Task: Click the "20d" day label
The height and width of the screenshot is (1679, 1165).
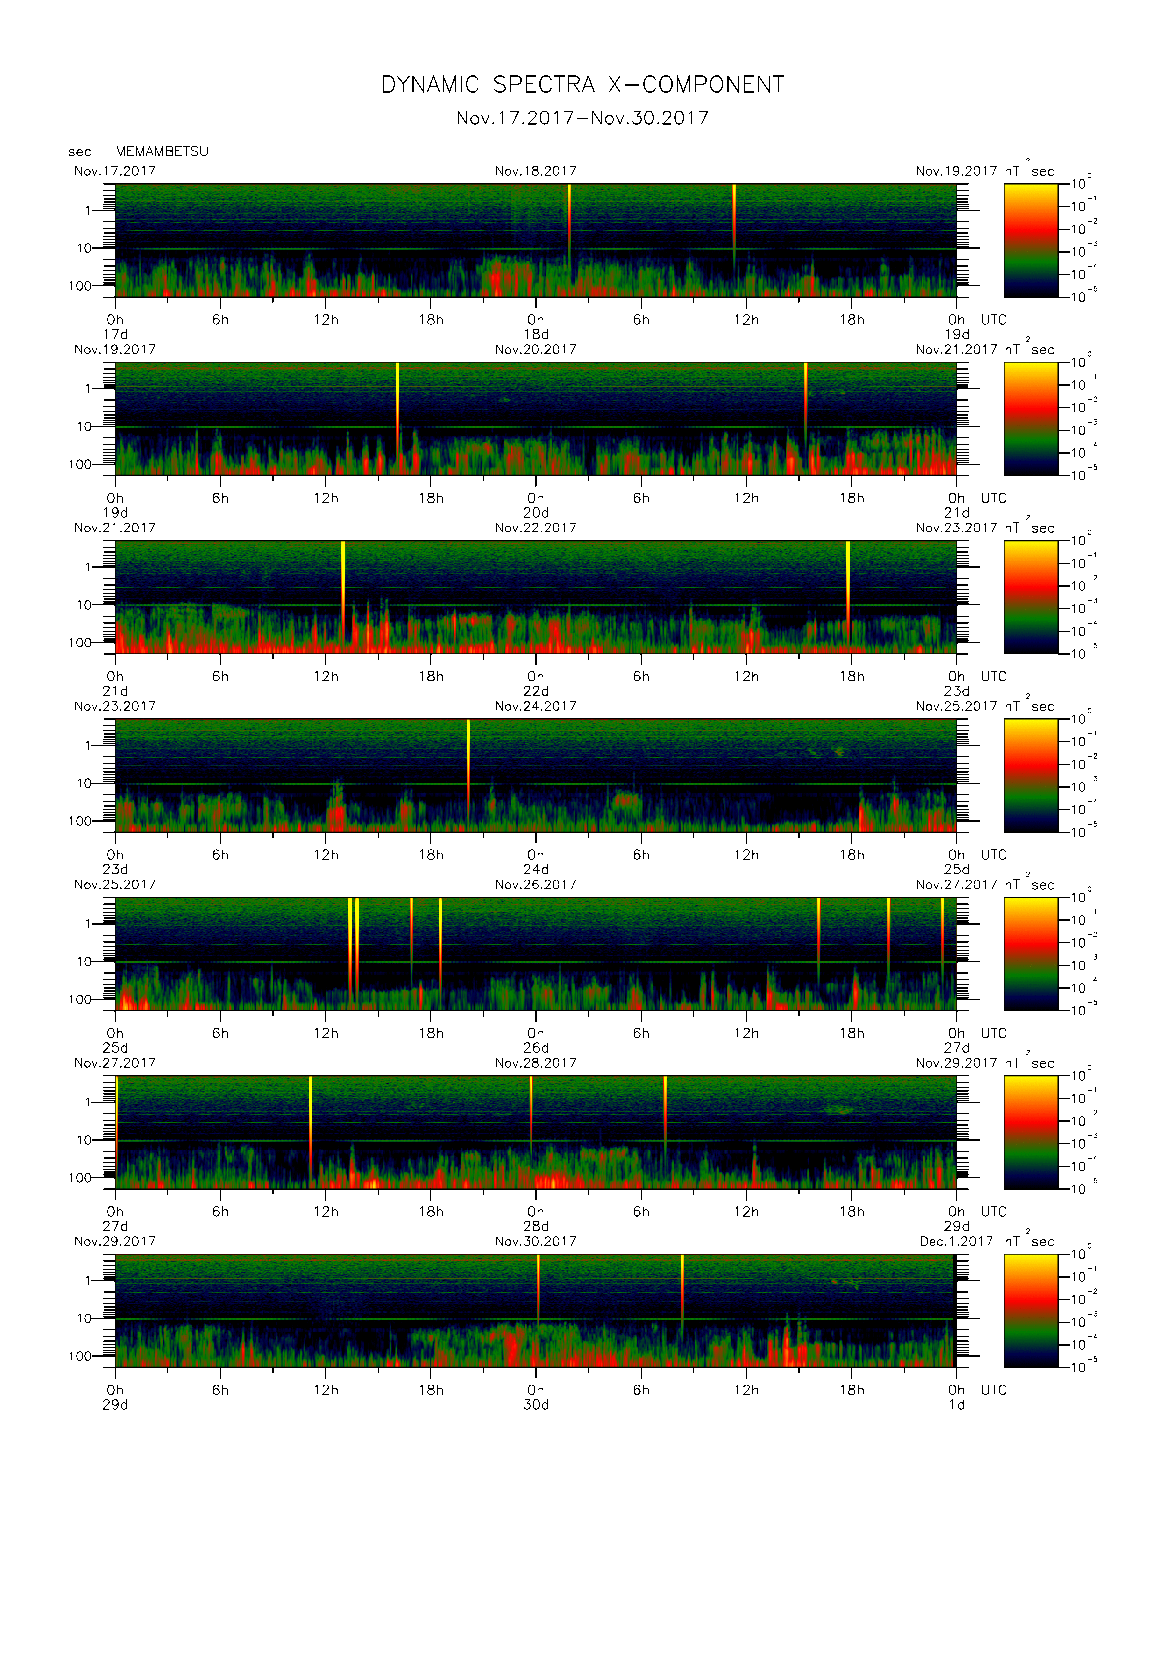Action: (x=536, y=512)
